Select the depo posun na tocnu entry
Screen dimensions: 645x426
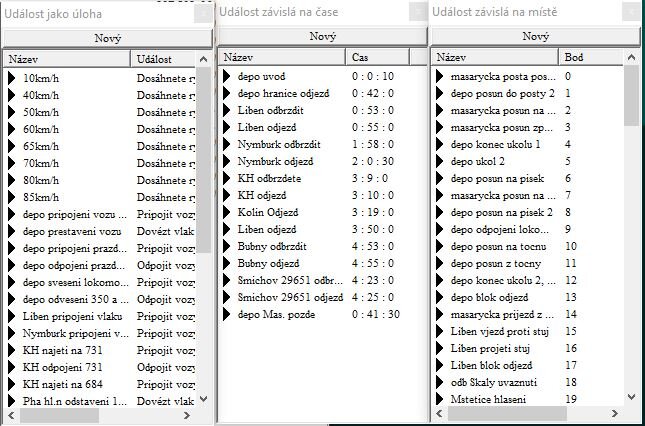pyautogui.click(x=495, y=246)
